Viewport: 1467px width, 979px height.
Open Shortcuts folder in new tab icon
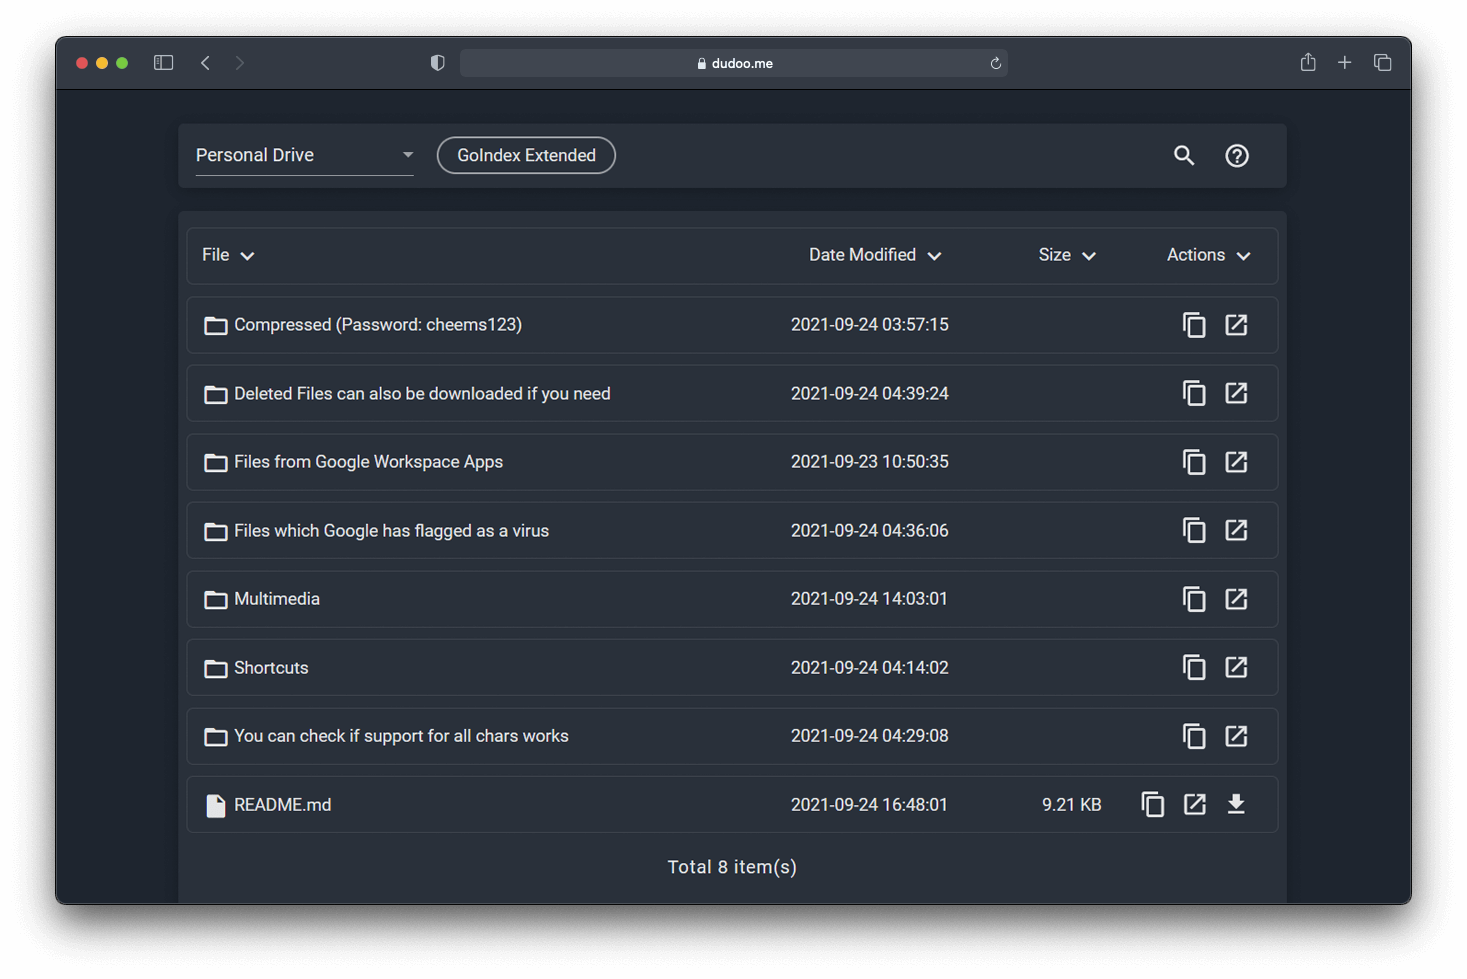click(1236, 667)
